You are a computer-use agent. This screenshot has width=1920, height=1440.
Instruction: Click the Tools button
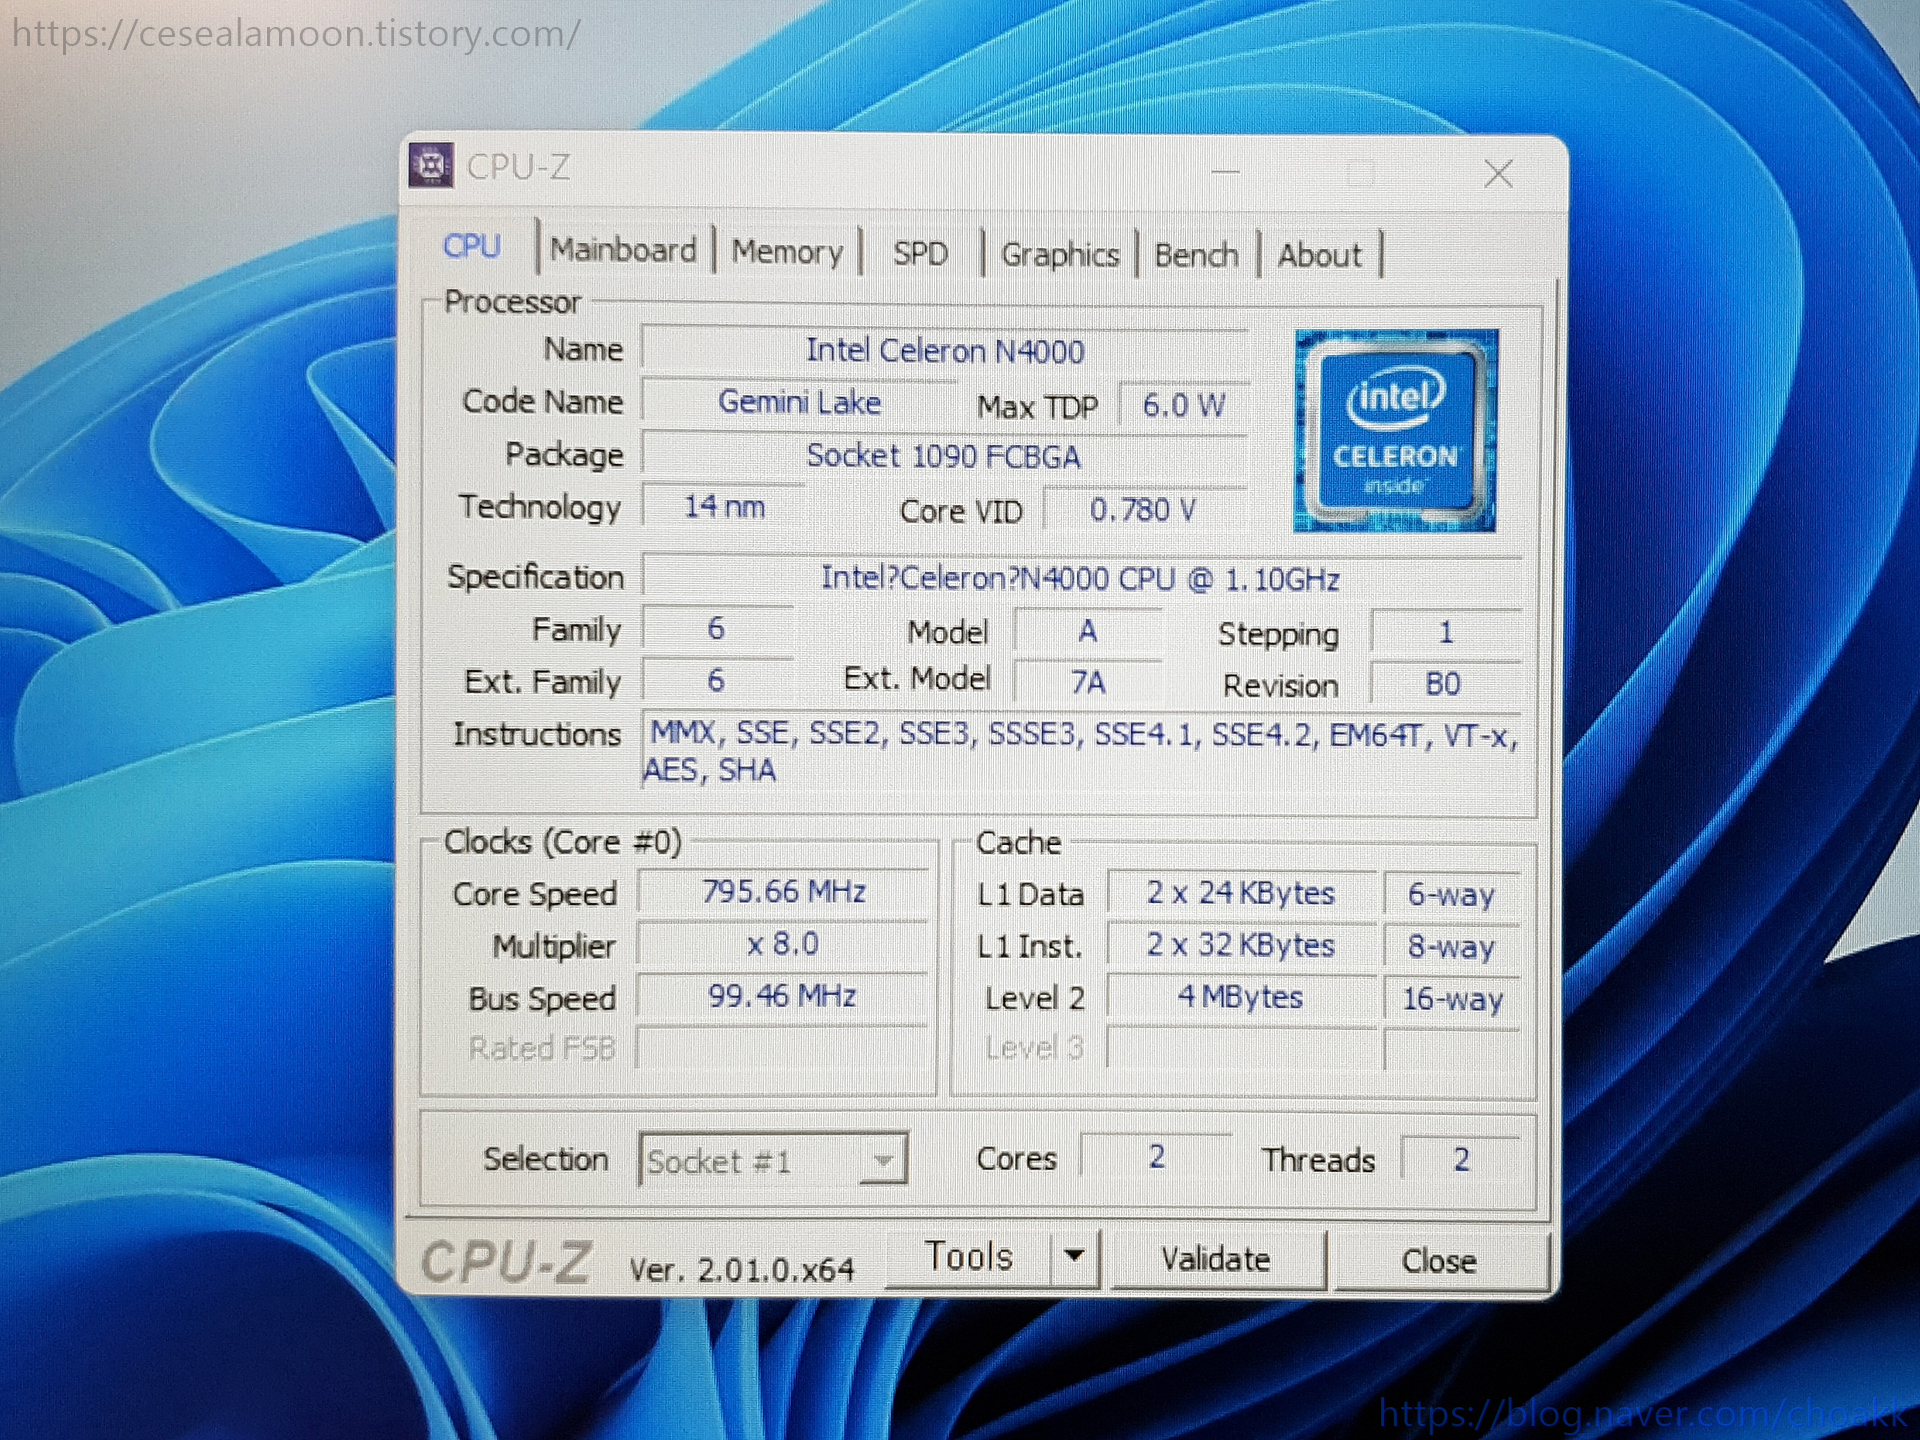968,1256
